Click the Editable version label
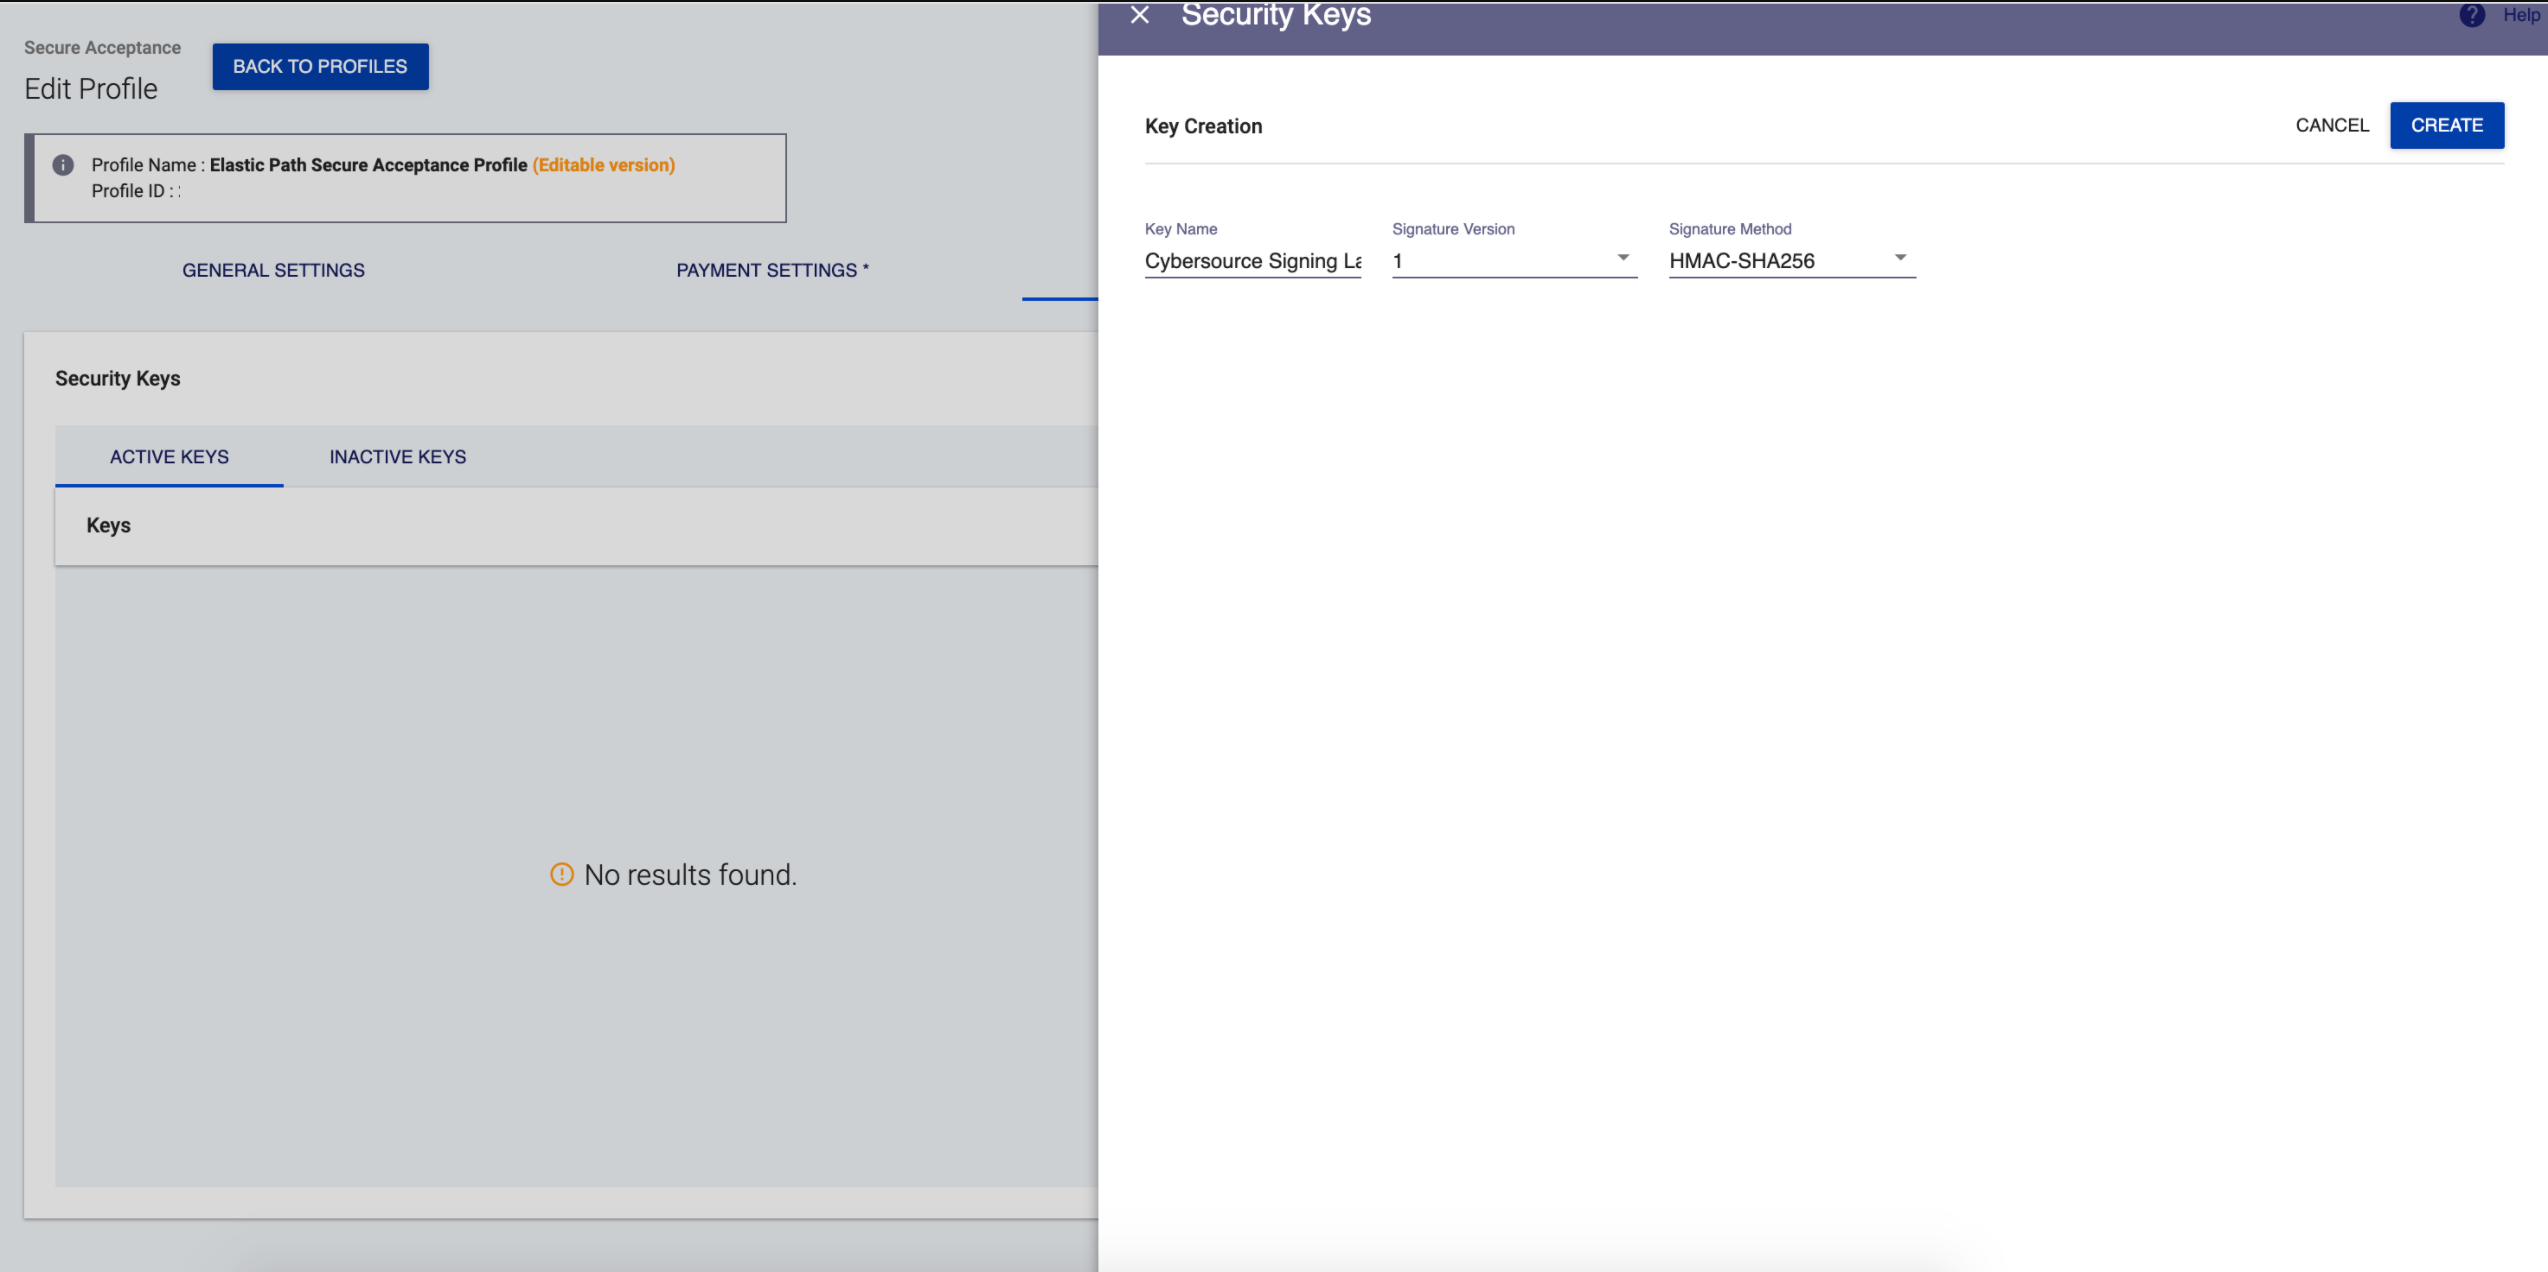The height and width of the screenshot is (1272, 2548). [x=603, y=165]
